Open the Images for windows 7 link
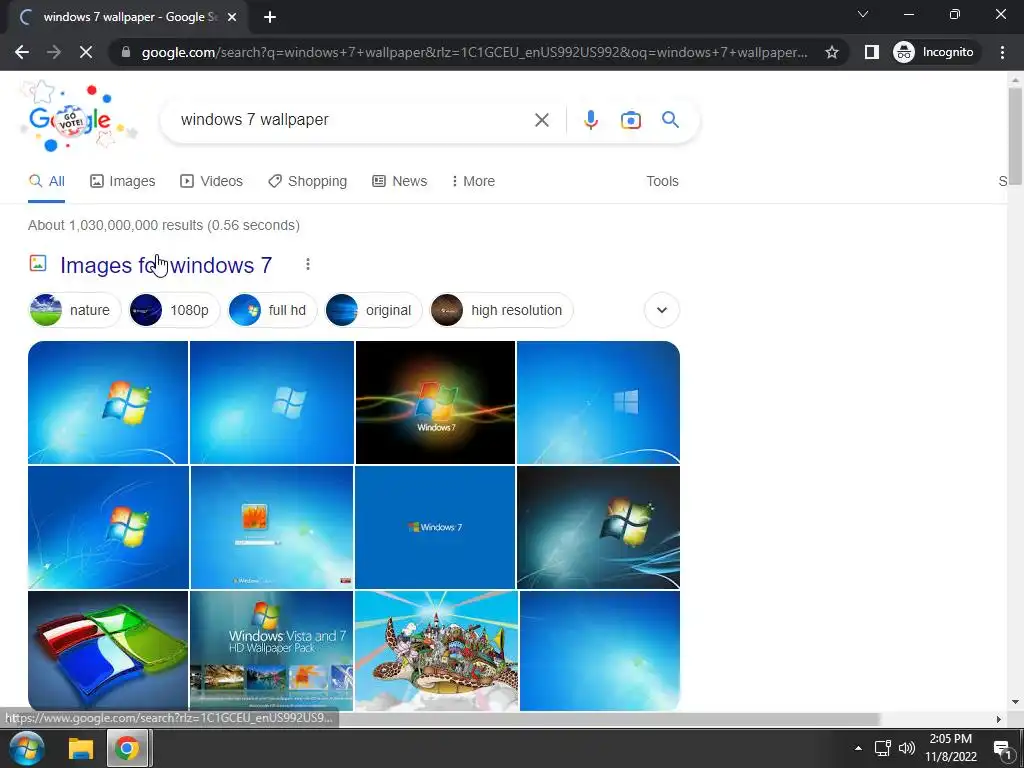Viewport: 1024px width, 768px height. 166,265
